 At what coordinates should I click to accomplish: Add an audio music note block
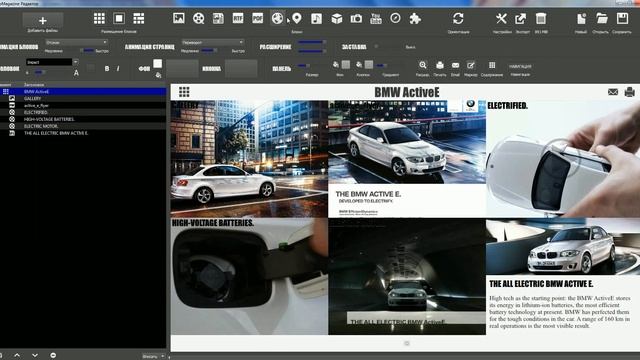(317, 18)
